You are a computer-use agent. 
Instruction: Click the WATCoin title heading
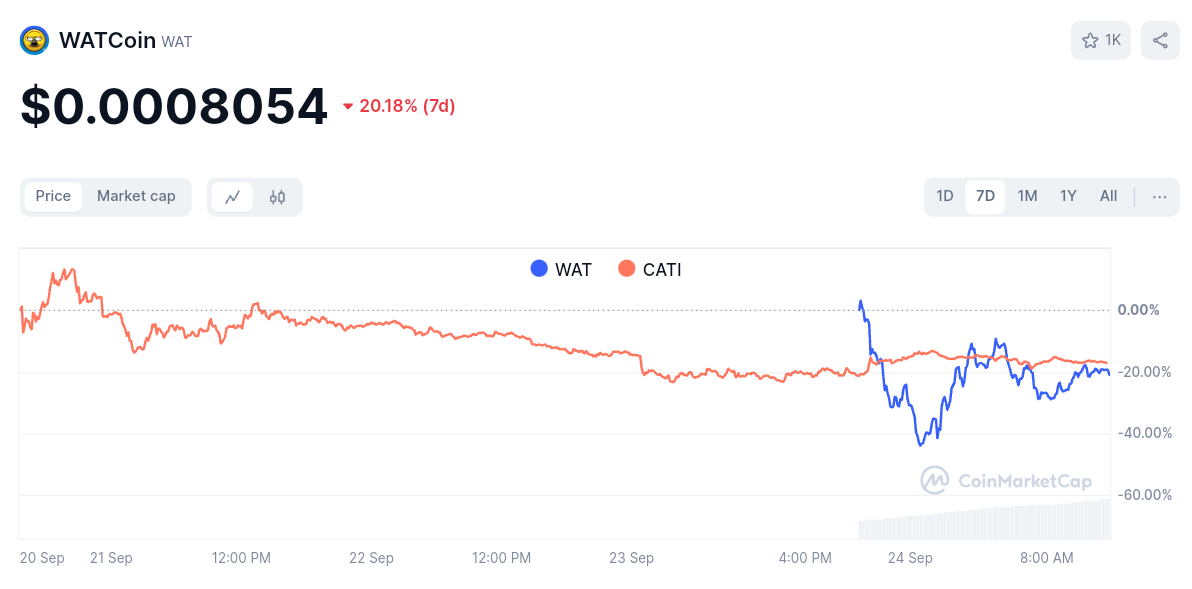(107, 40)
